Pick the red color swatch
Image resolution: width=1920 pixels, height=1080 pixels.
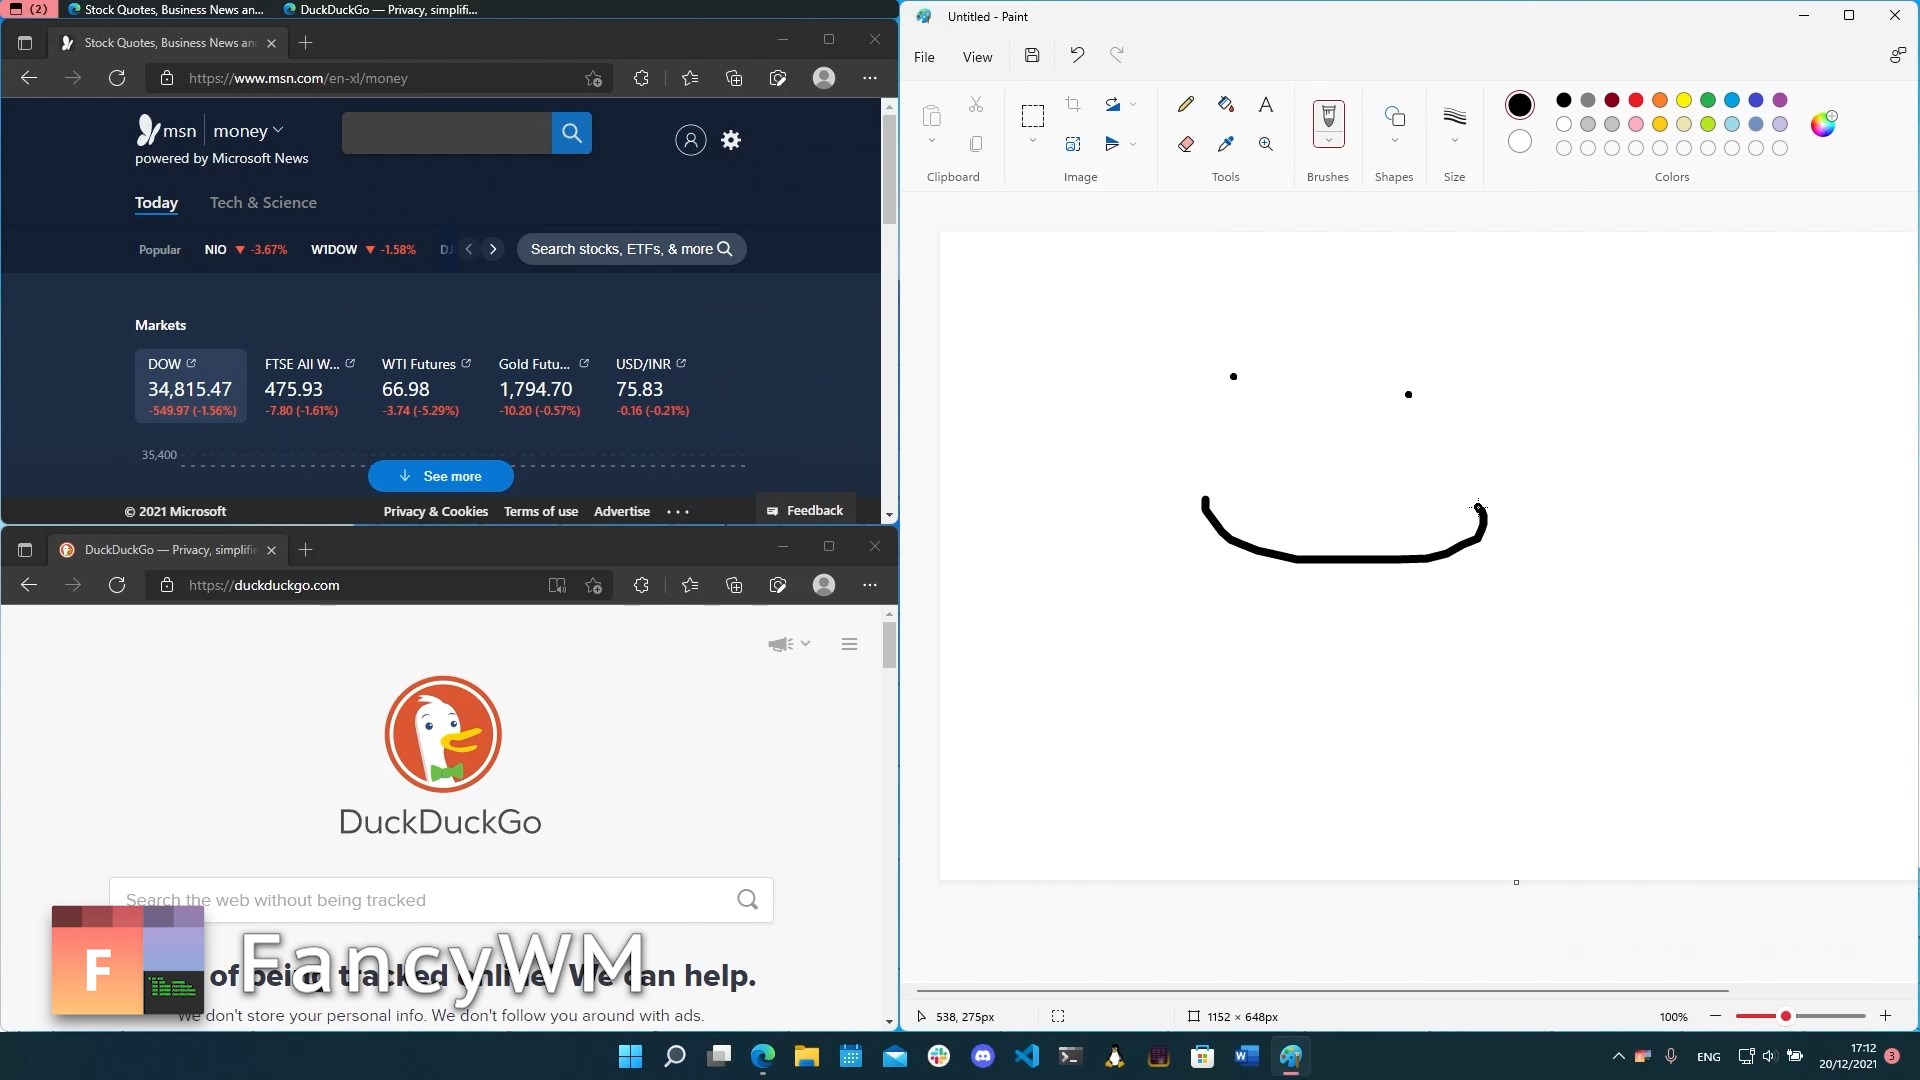[x=1636, y=100]
